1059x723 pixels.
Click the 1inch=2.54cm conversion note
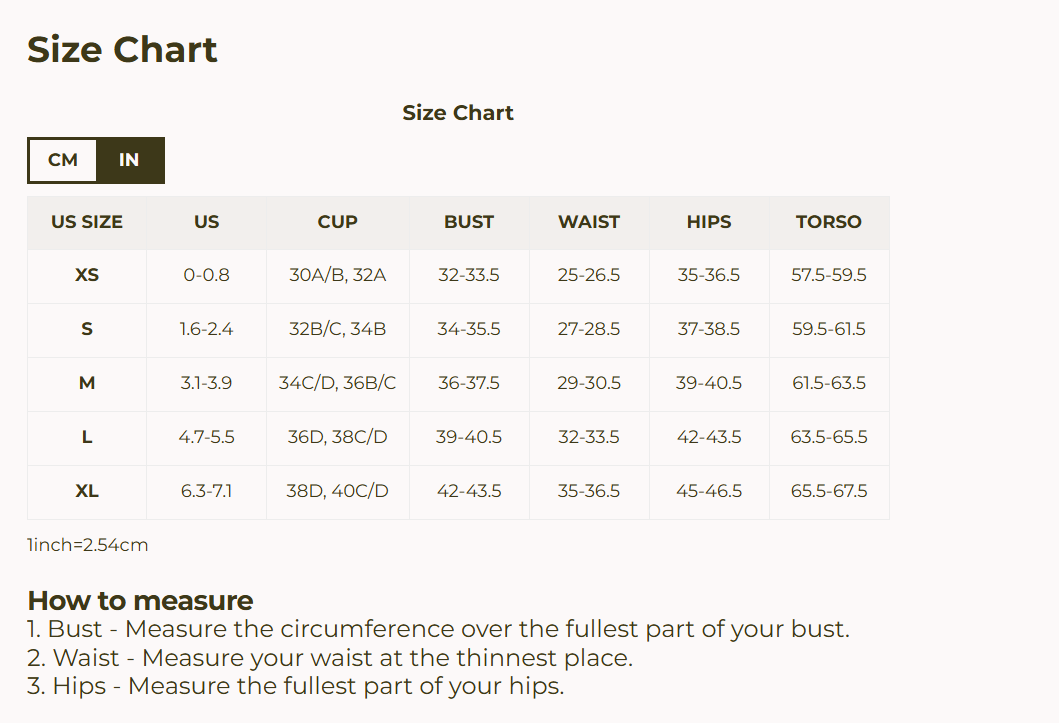click(x=88, y=545)
